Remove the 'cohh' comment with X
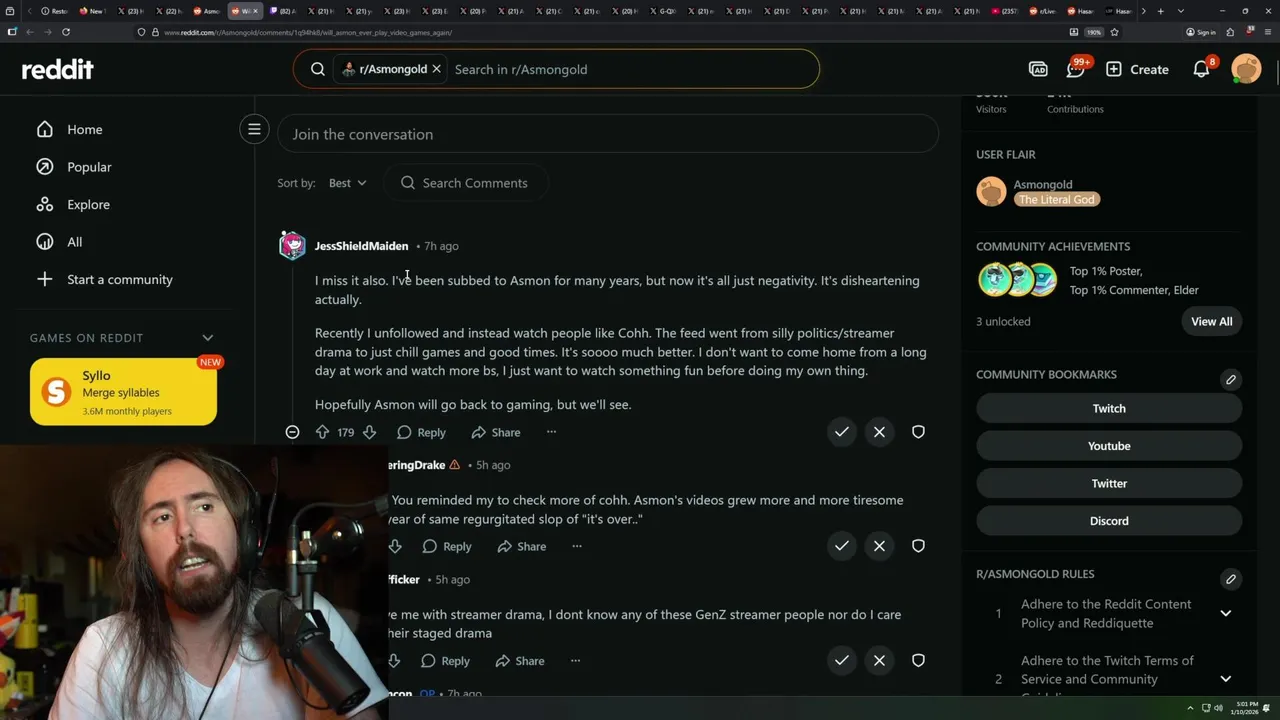The height and width of the screenshot is (720, 1280). (879, 546)
